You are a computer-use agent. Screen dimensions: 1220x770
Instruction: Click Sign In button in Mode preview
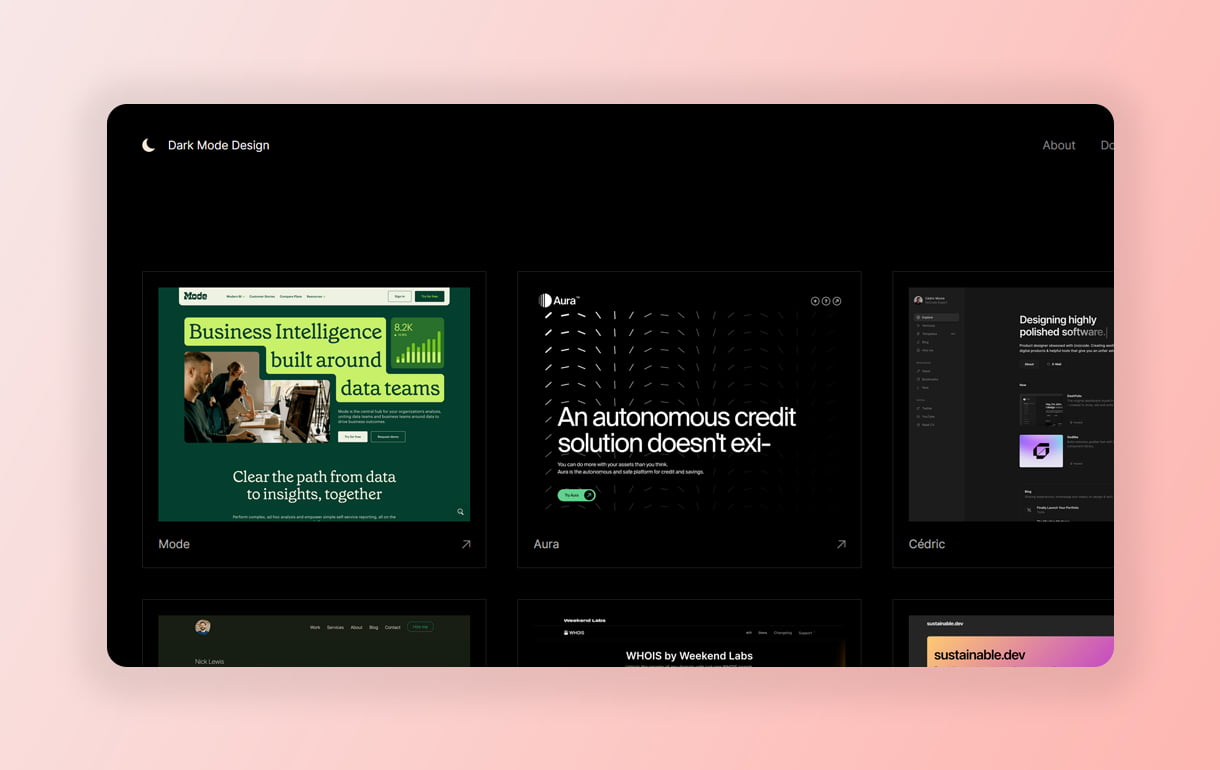click(x=399, y=296)
